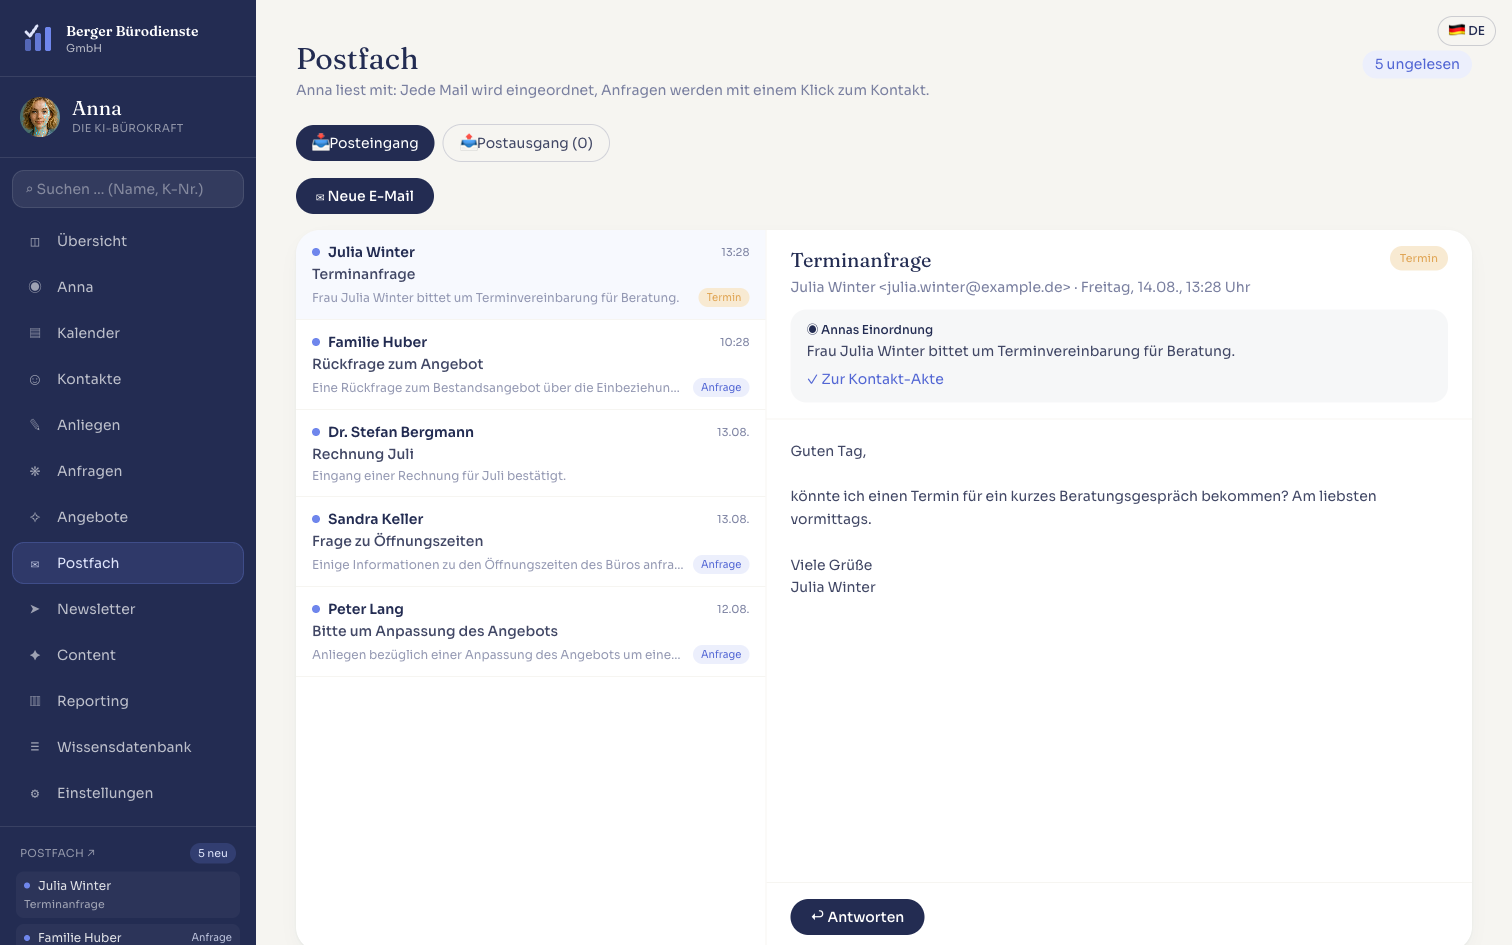Open the Reporting chart icon
The width and height of the screenshot is (1512, 945).
pyautogui.click(x=35, y=701)
